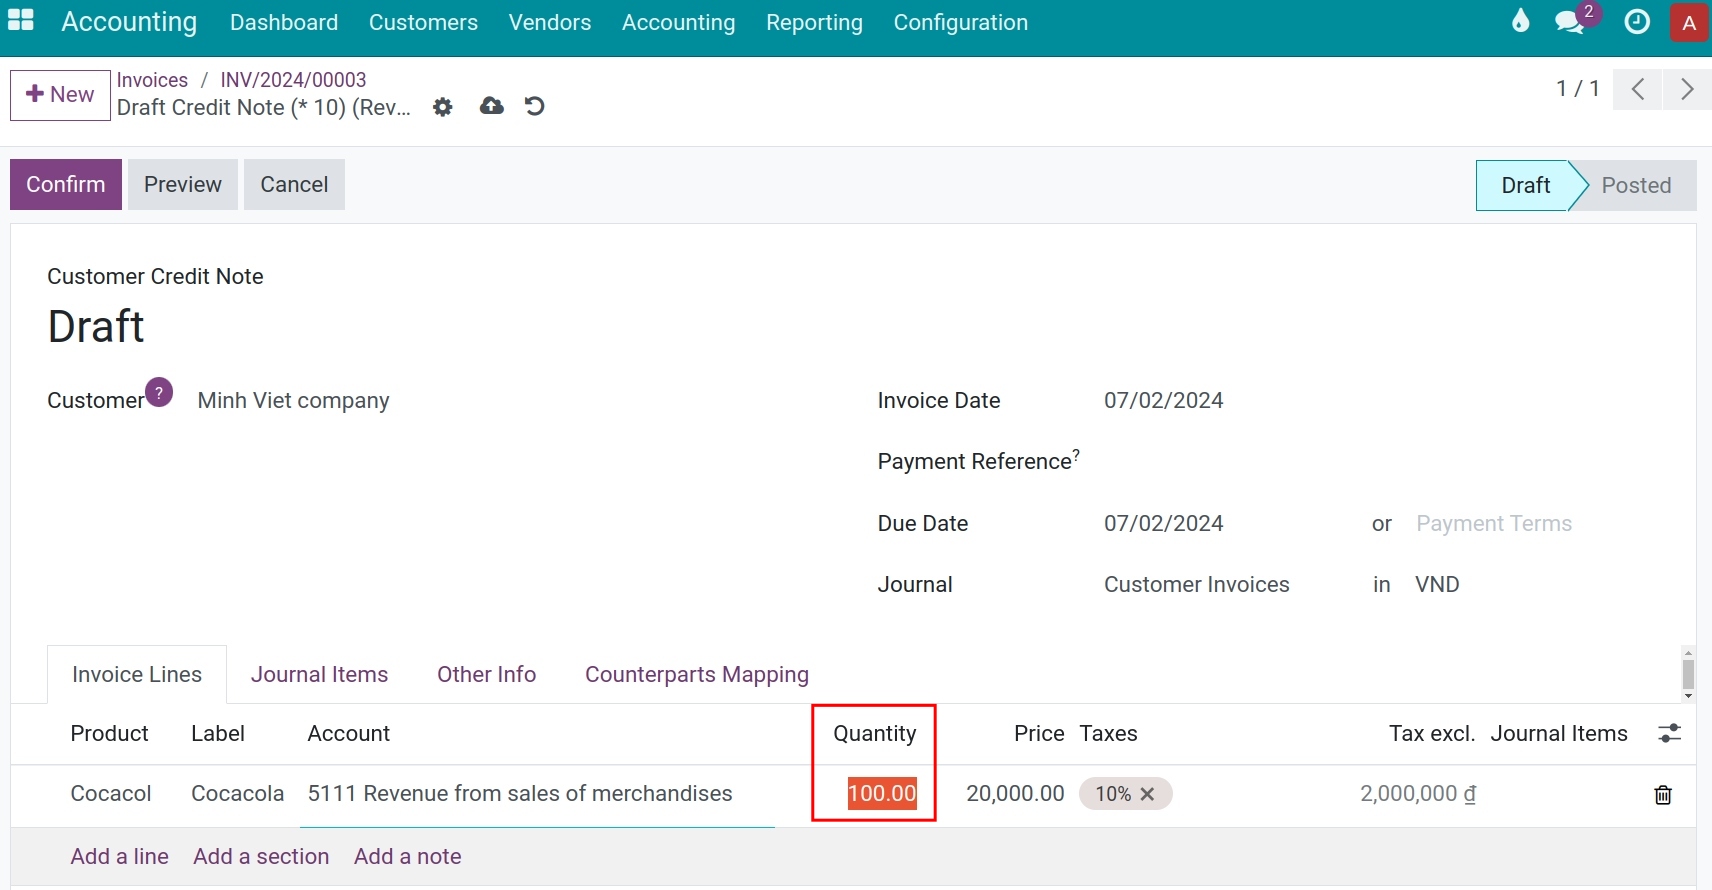
Task: Open the Configuration menu
Action: [x=960, y=22]
